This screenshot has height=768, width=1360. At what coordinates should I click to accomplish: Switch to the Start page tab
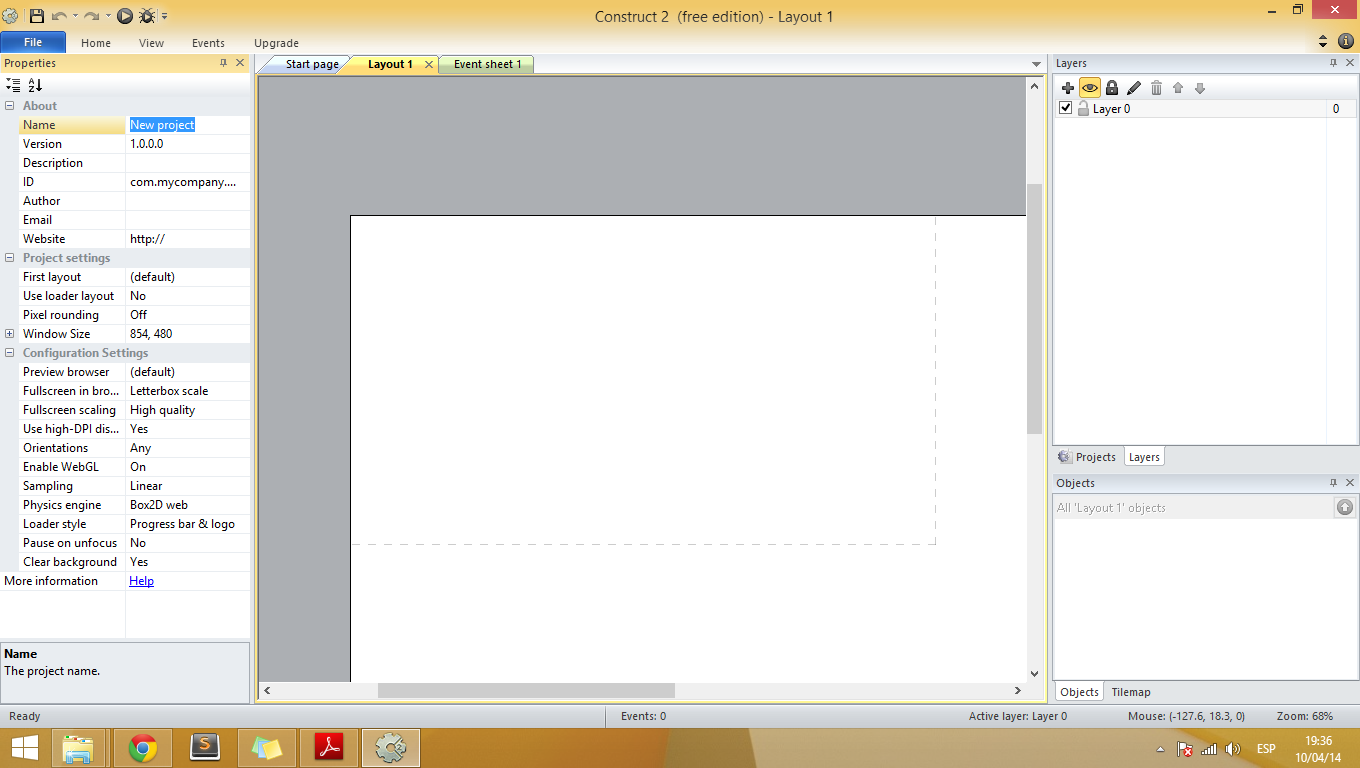[312, 64]
